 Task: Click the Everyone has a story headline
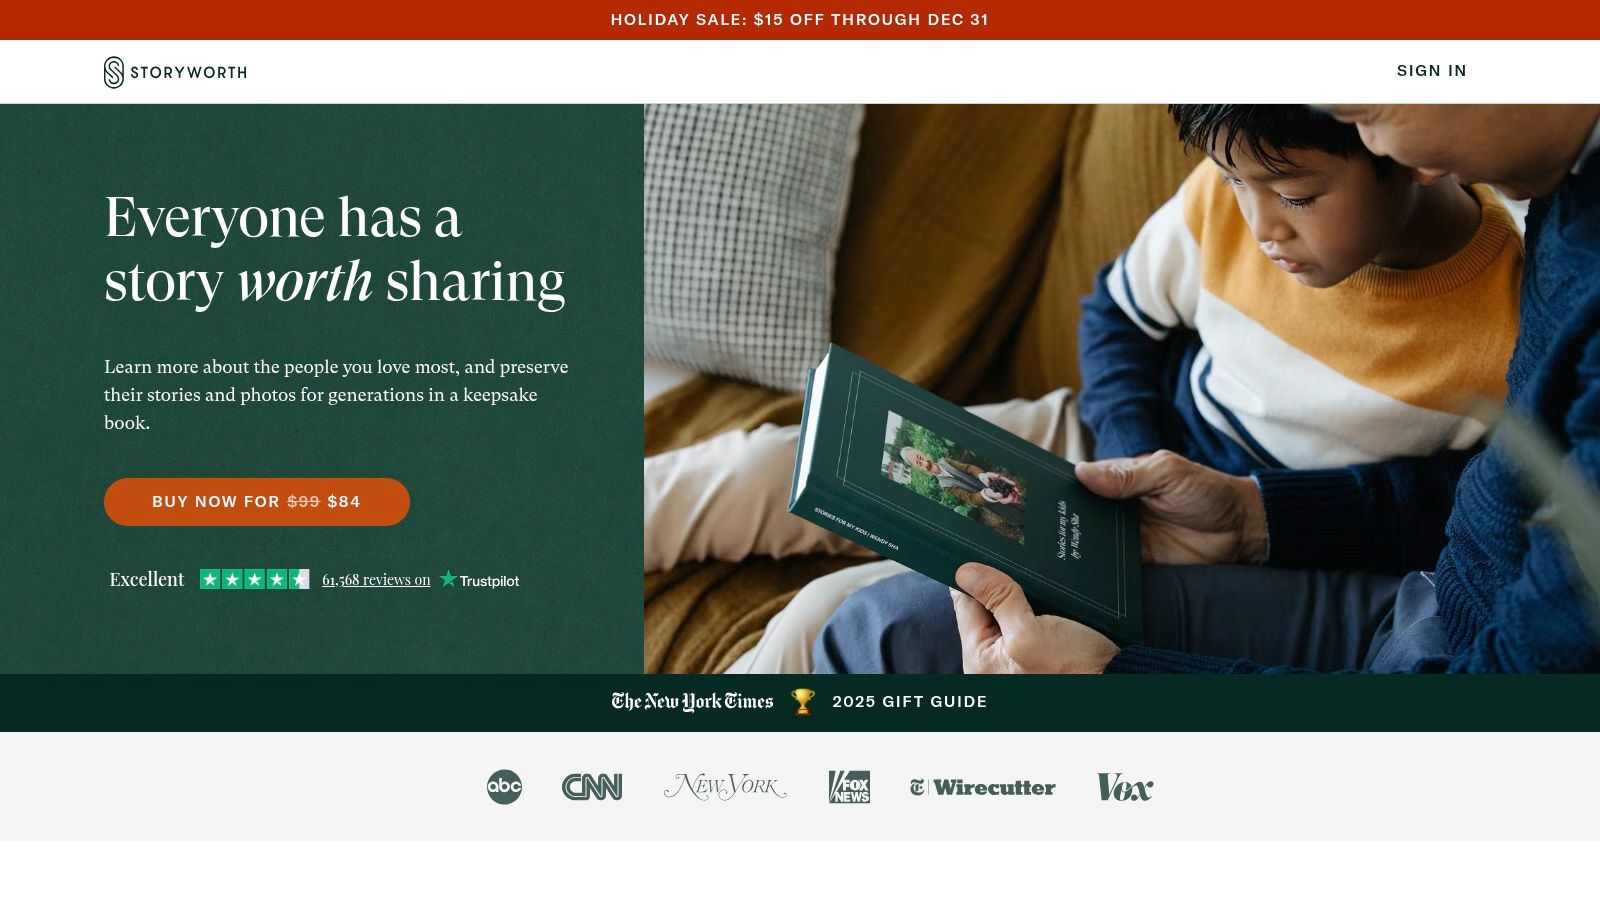[335, 249]
